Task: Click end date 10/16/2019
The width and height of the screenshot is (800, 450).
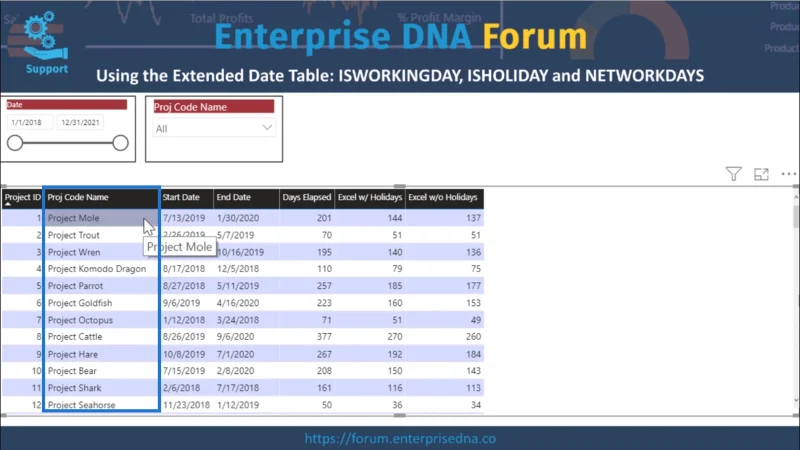Action: [x=240, y=252]
